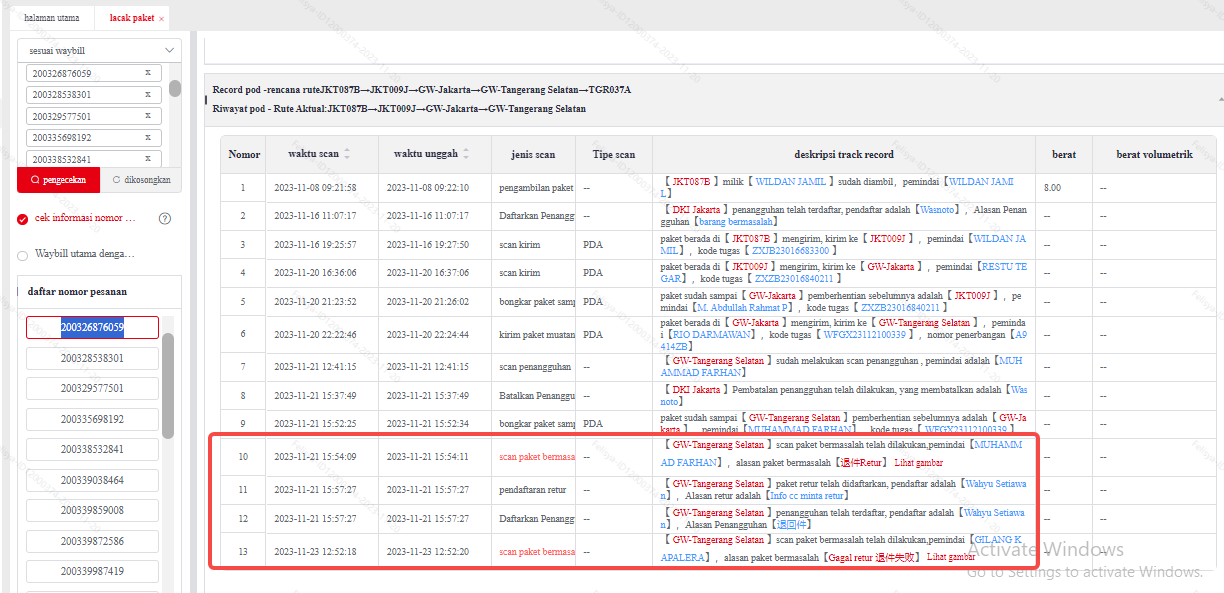
Task: Select order 200329577501 in daftar nomor pesanan
Action: click(x=92, y=388)
